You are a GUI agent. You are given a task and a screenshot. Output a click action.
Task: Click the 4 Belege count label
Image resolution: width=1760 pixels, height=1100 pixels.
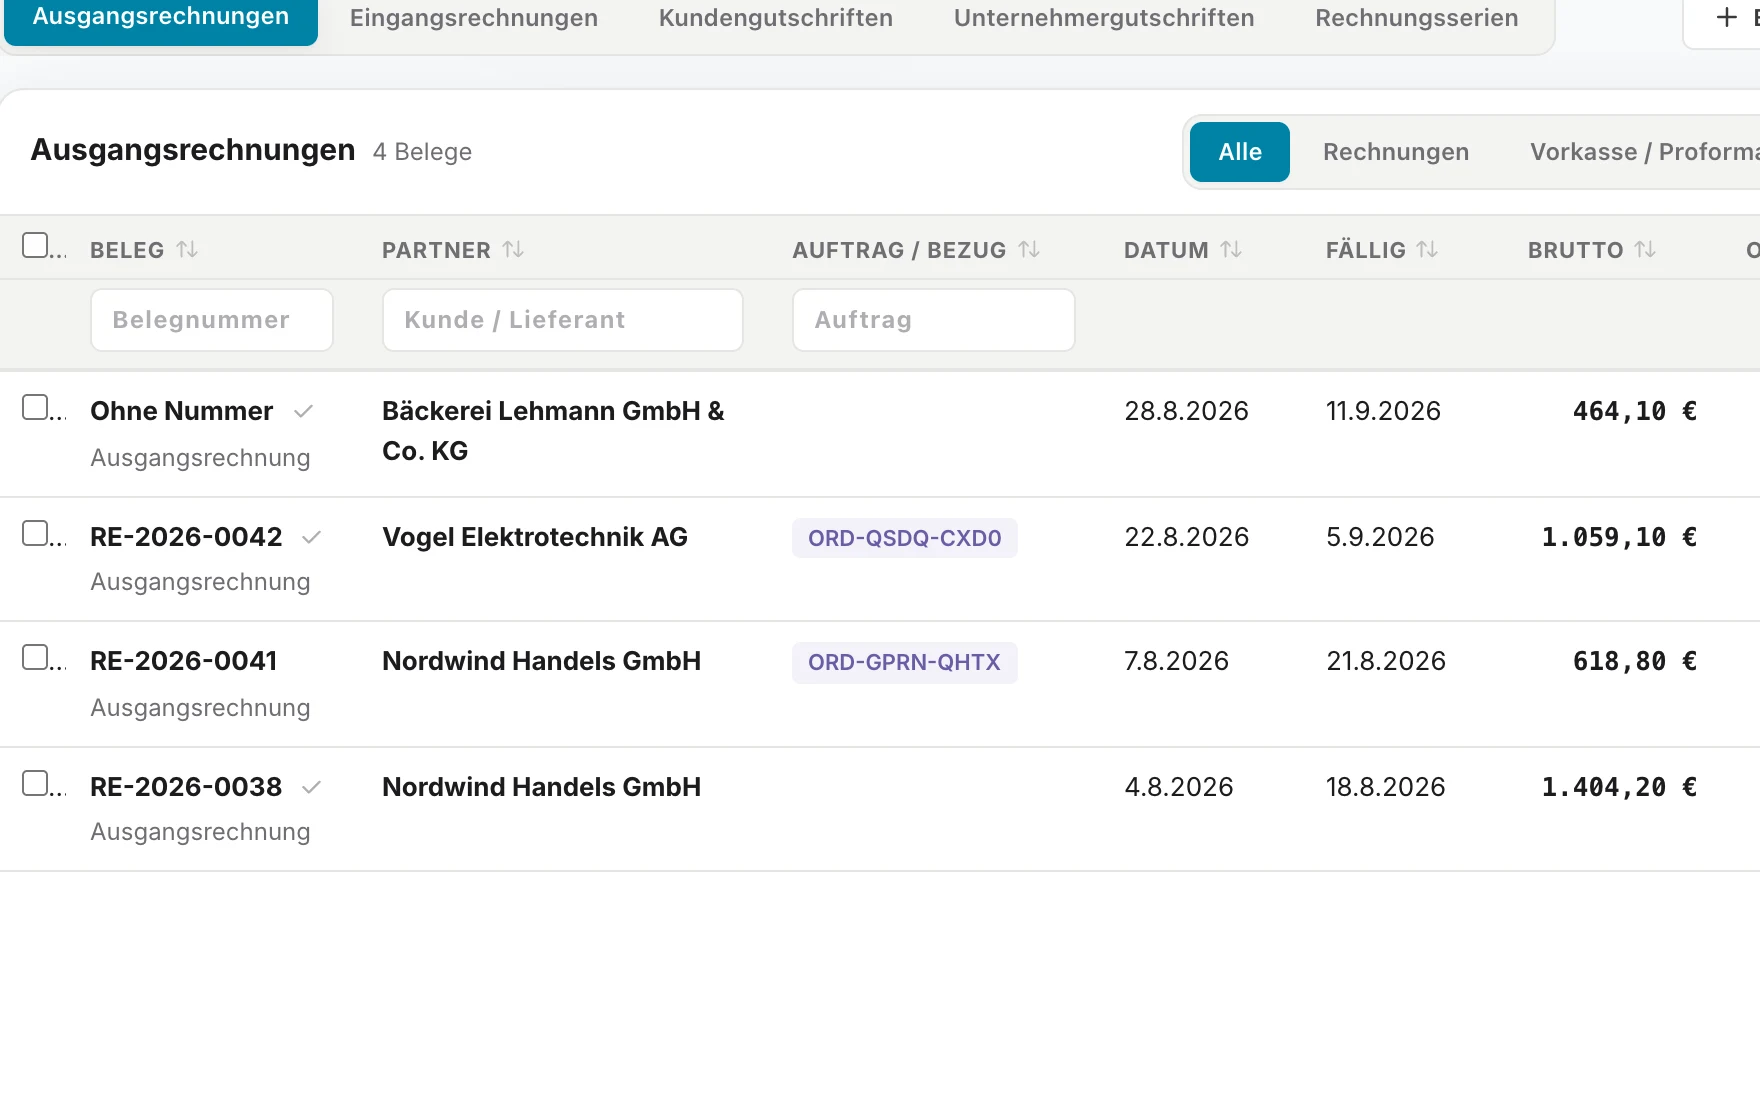click(x=422, y=152)
